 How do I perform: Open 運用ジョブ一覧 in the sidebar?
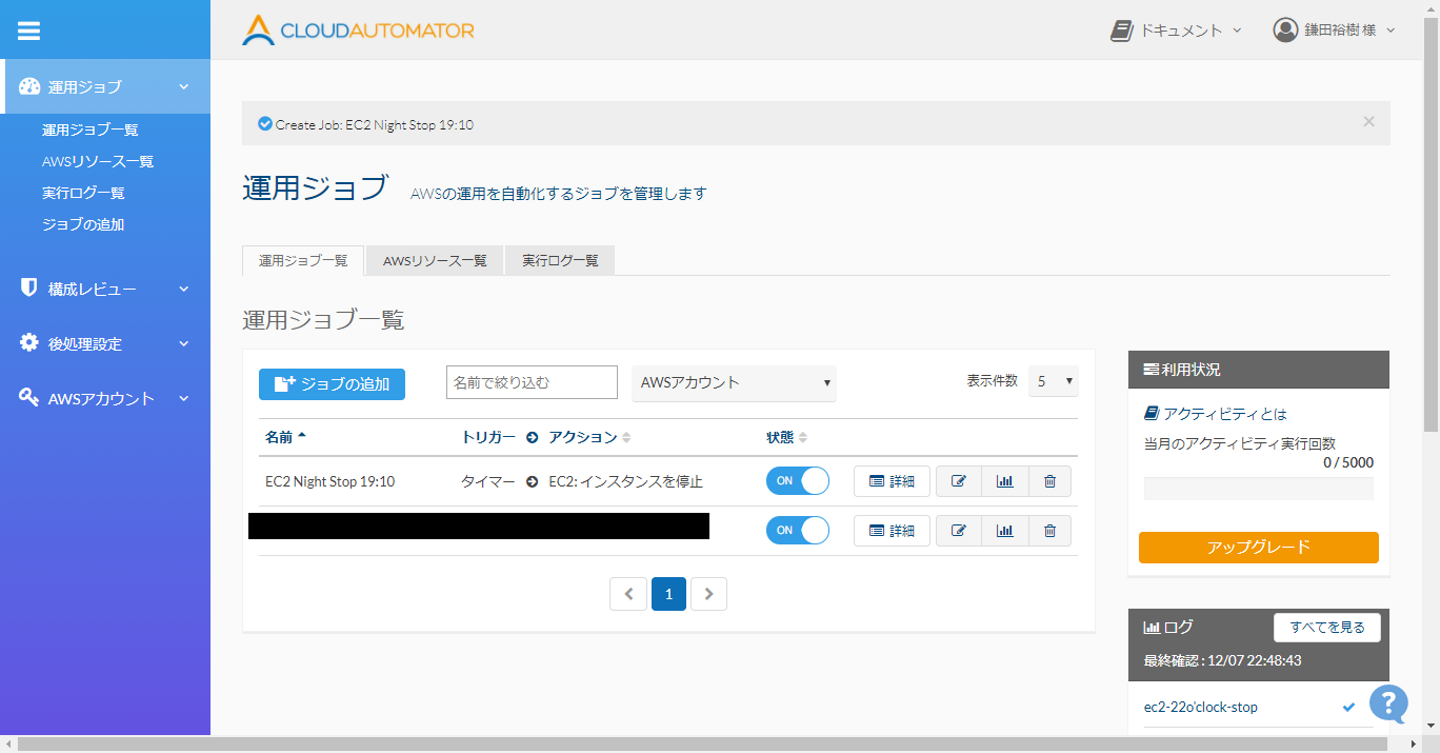90,130
